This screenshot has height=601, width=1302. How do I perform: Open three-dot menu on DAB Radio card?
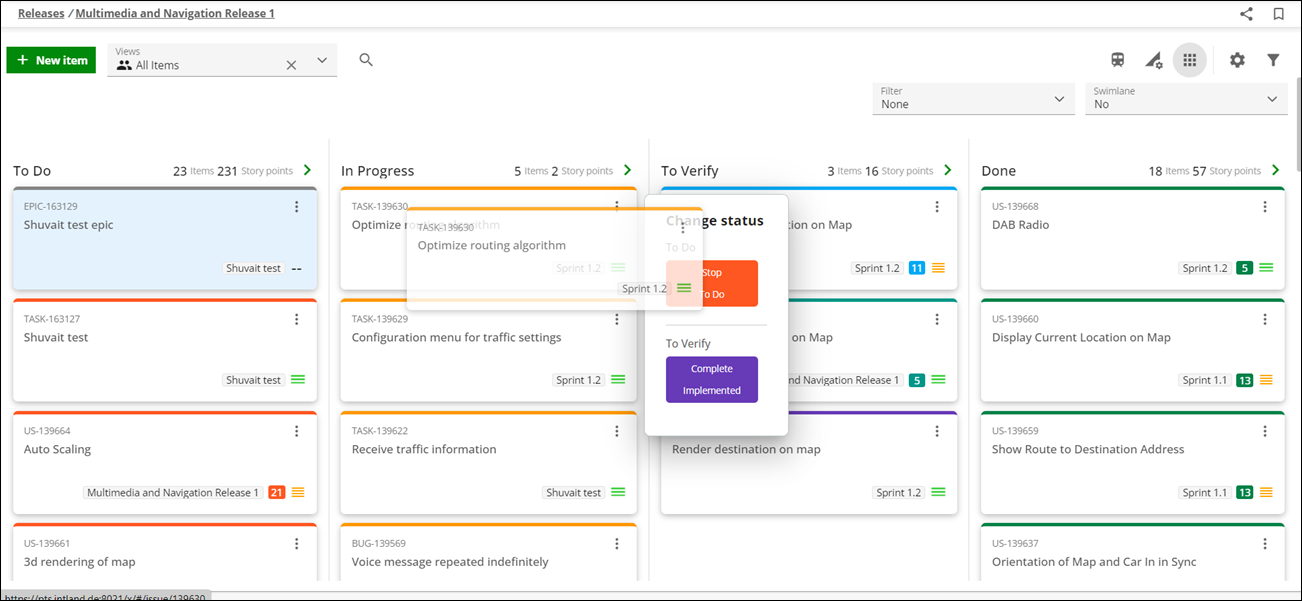[1264, 207]
